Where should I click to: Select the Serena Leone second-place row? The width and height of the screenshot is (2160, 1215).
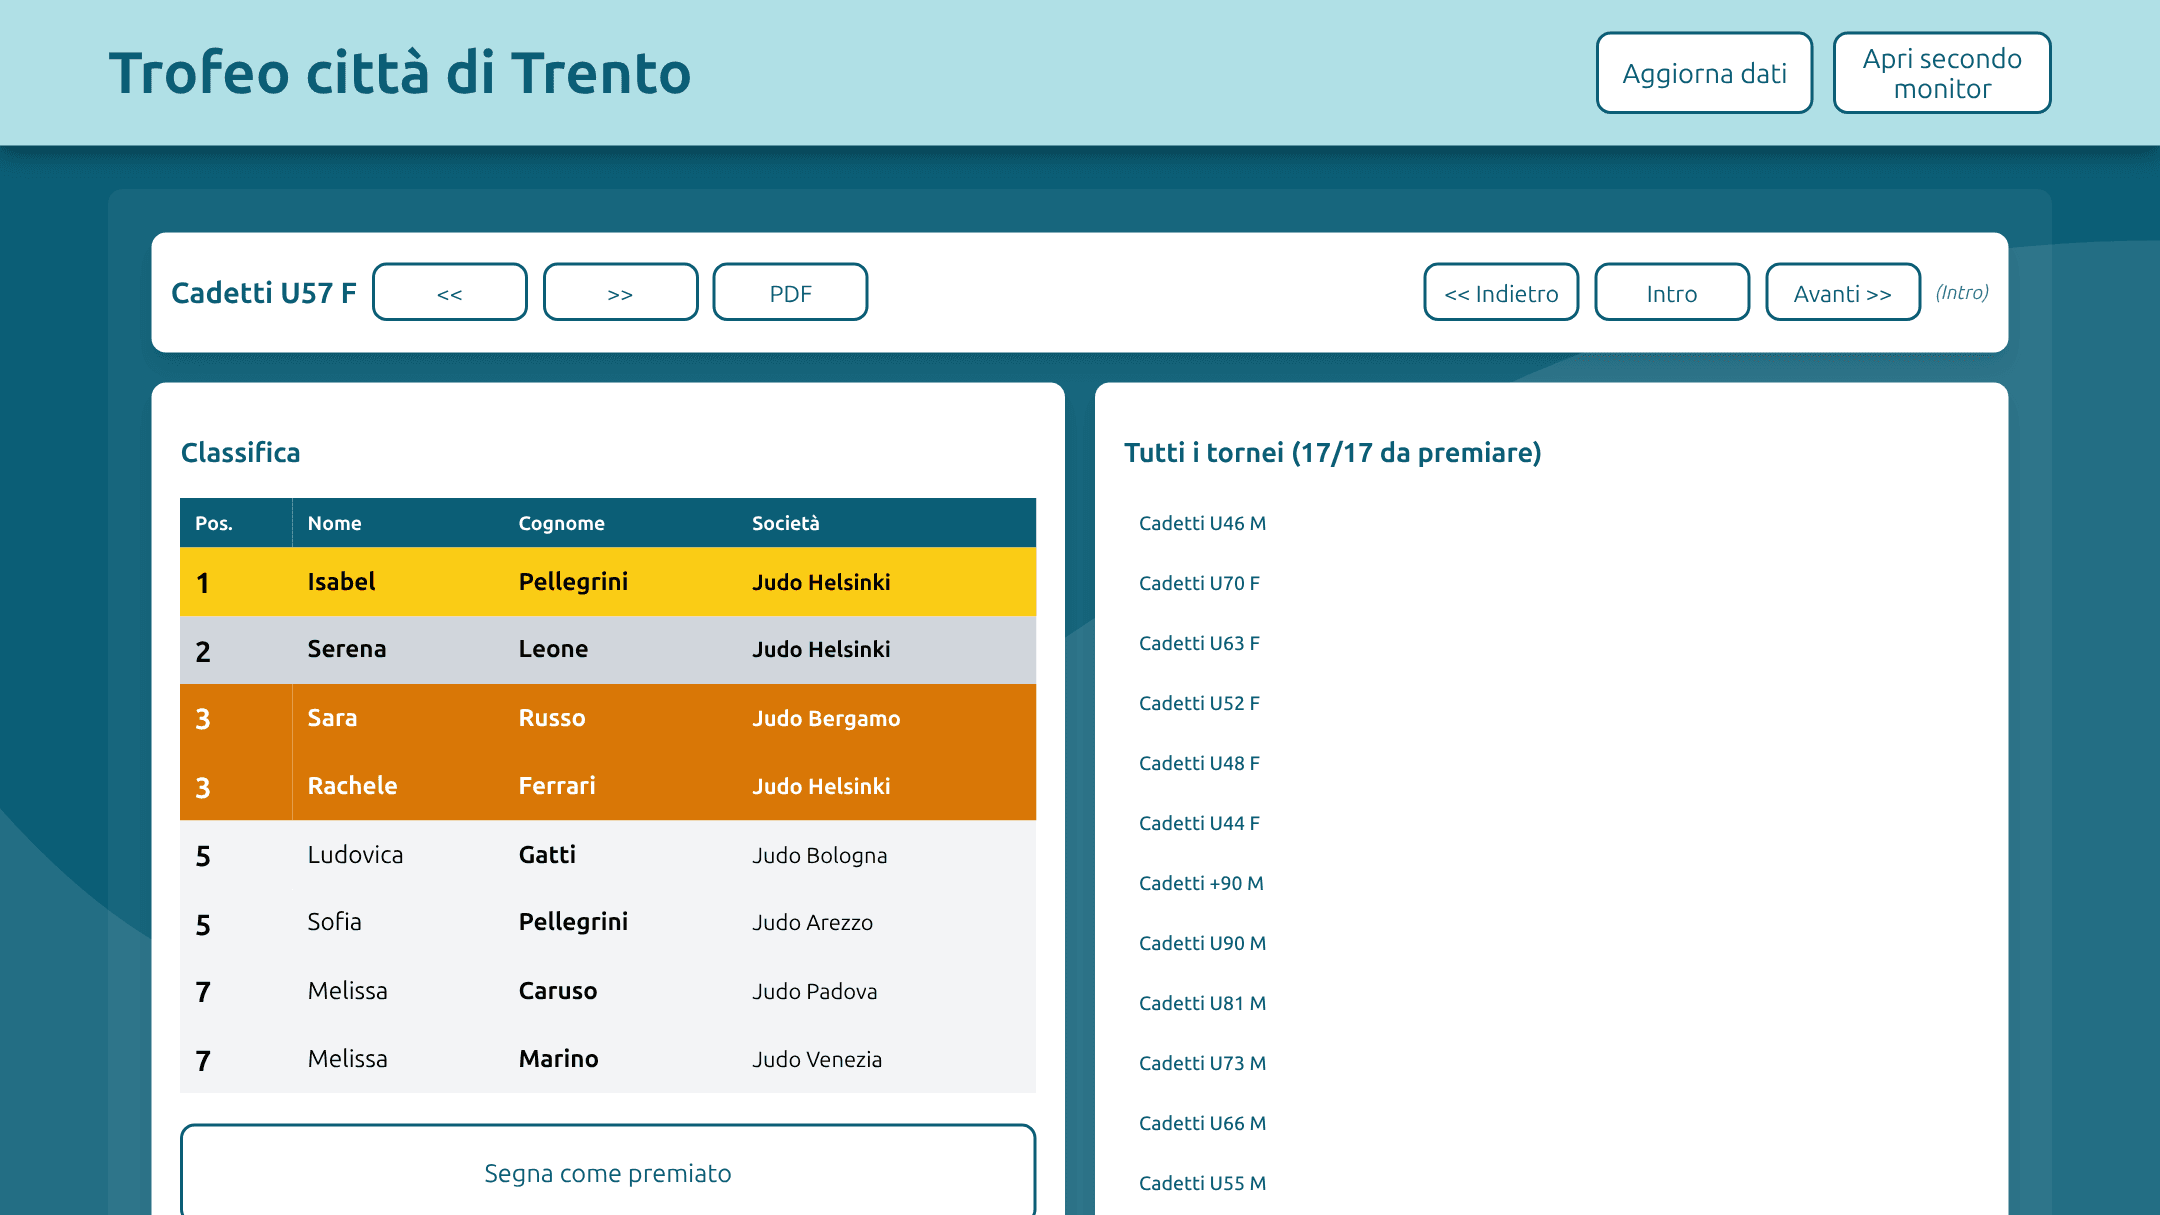click(x=608, y=649)
